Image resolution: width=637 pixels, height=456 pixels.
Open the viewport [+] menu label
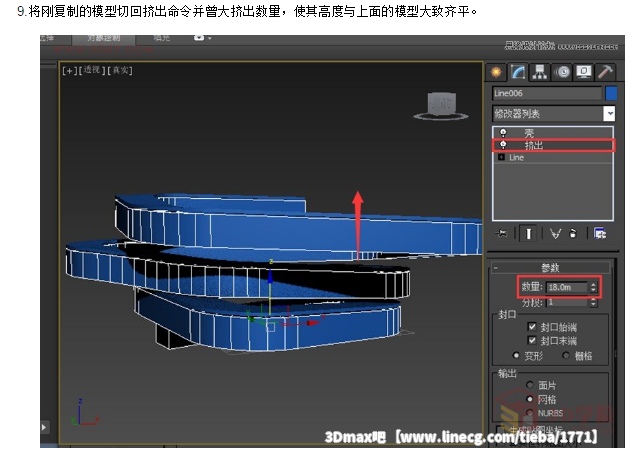coord(69,71)
